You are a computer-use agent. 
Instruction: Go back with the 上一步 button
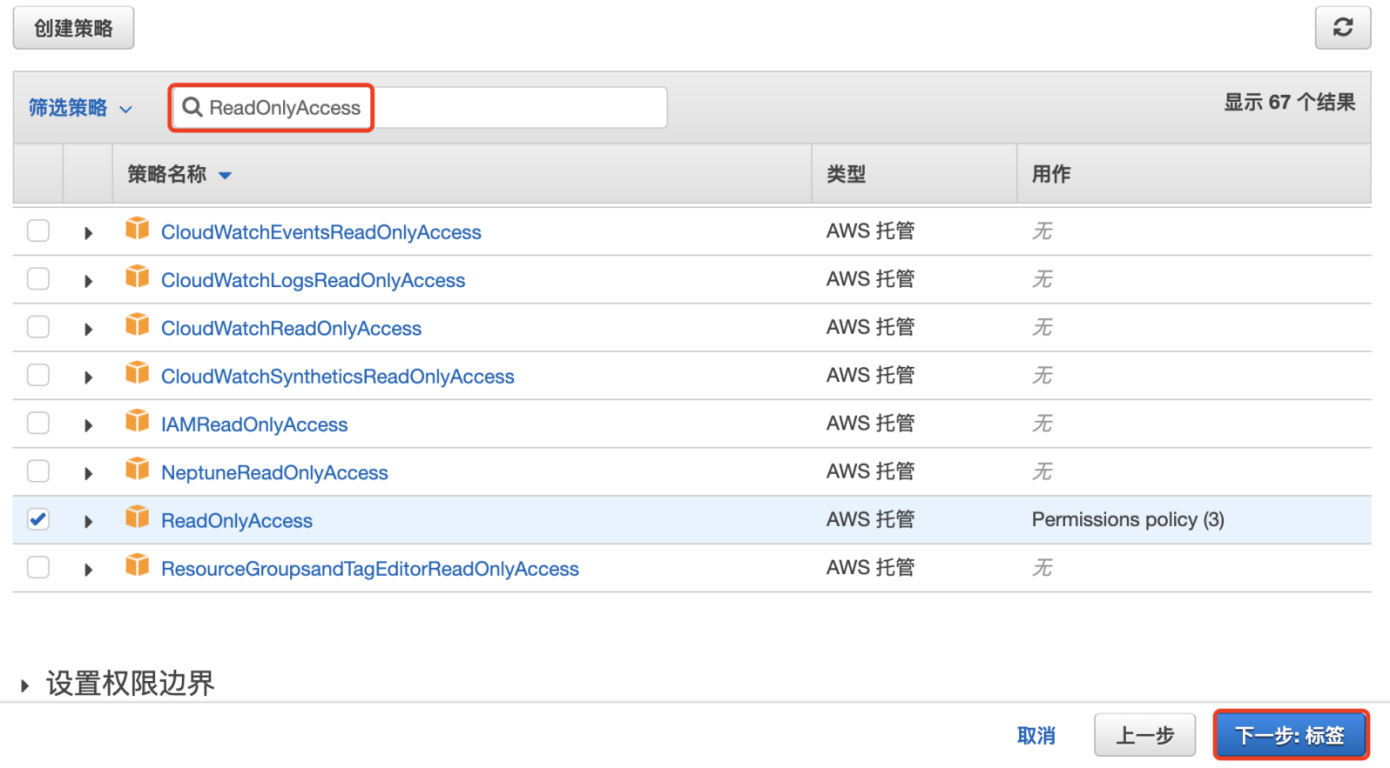point(1145,736)
